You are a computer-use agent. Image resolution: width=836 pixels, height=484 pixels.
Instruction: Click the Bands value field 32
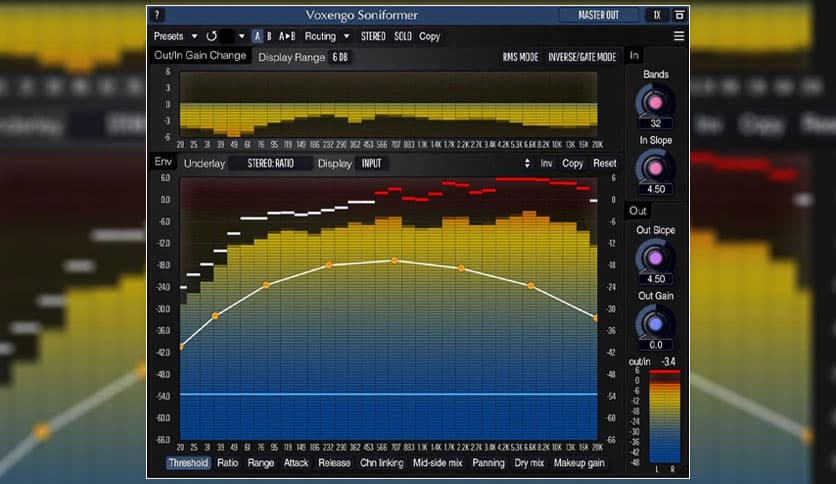click(655, 123)
